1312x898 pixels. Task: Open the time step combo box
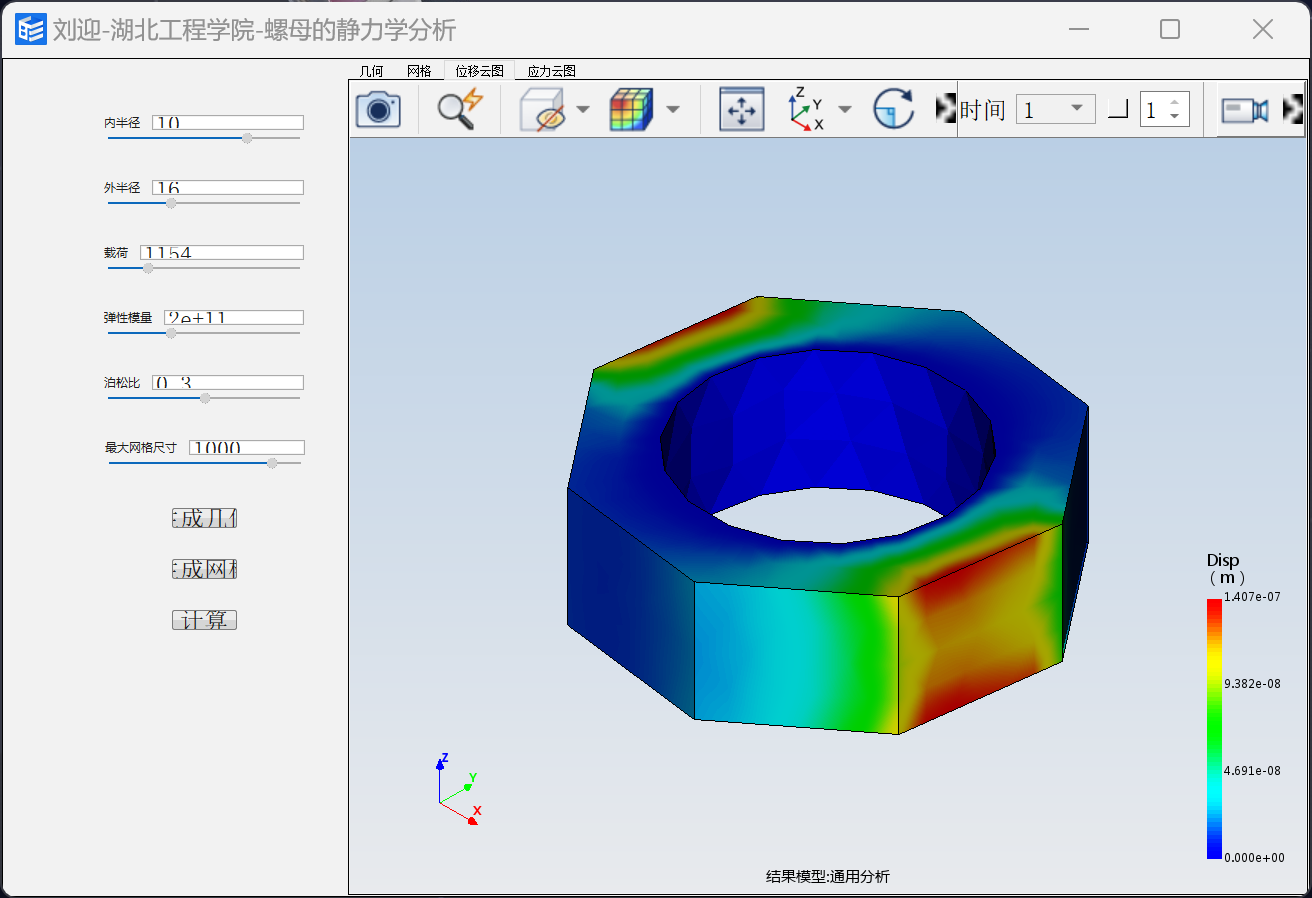tap(1055, 109)
